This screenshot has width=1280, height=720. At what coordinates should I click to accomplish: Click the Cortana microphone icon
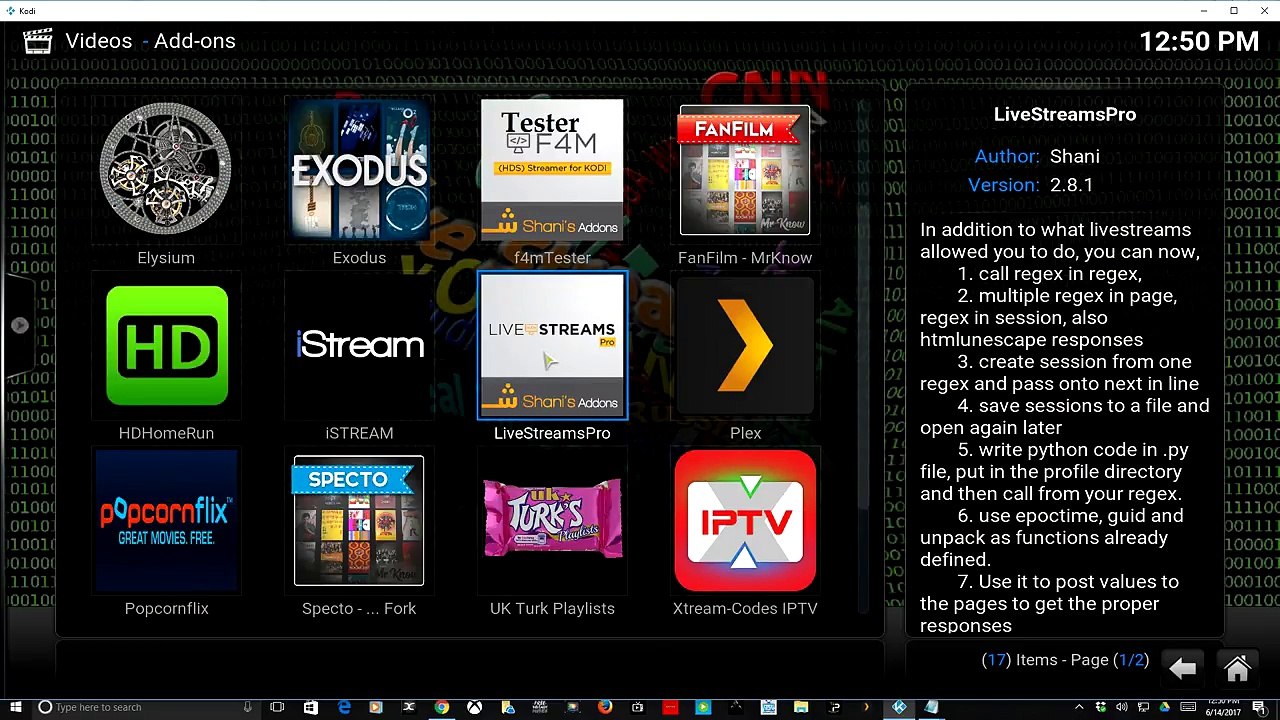[x=247, y=707]
